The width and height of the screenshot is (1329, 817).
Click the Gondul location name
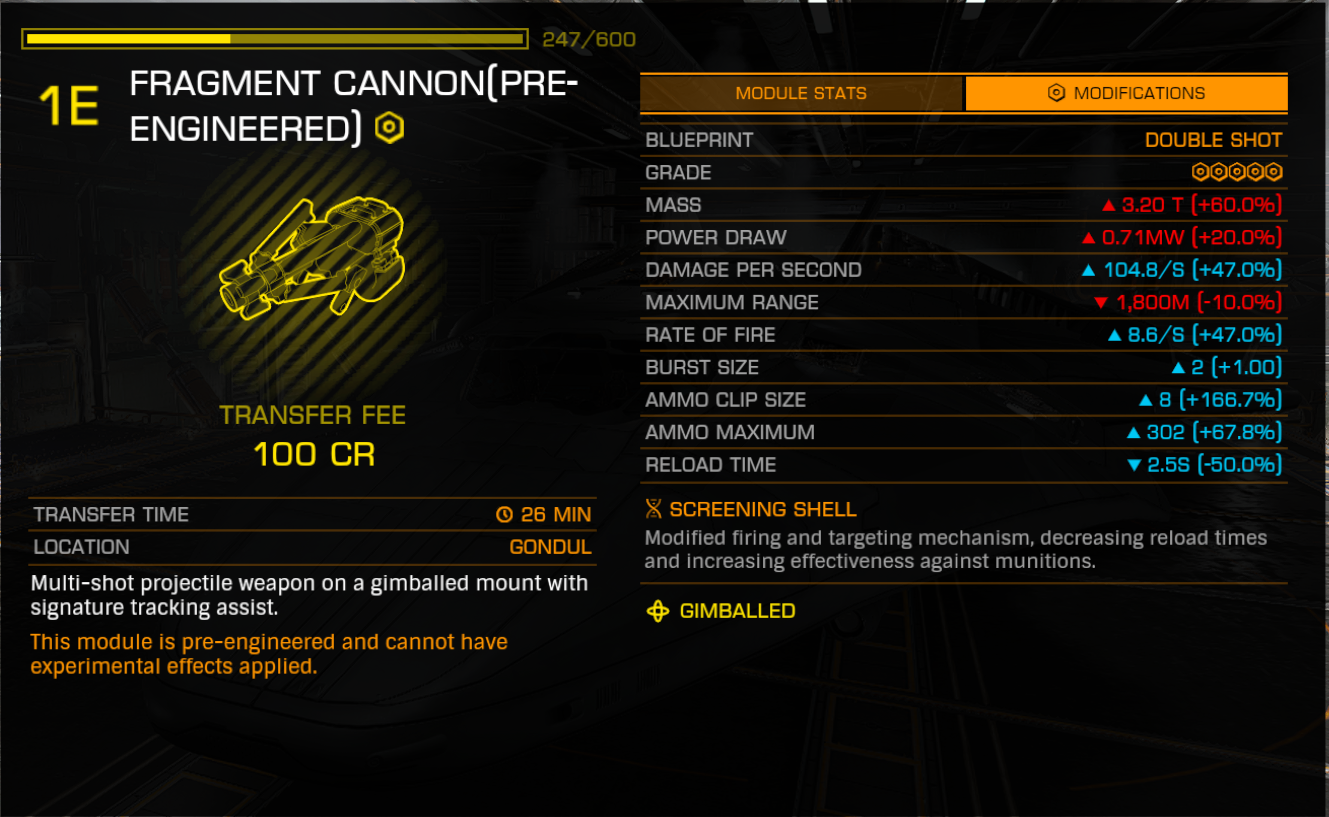(x=550, y=547)
